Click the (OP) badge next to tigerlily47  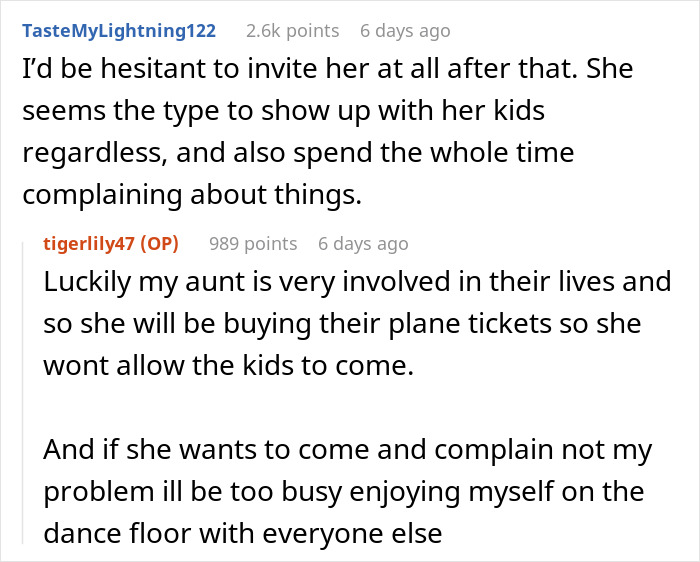(159, 244)
